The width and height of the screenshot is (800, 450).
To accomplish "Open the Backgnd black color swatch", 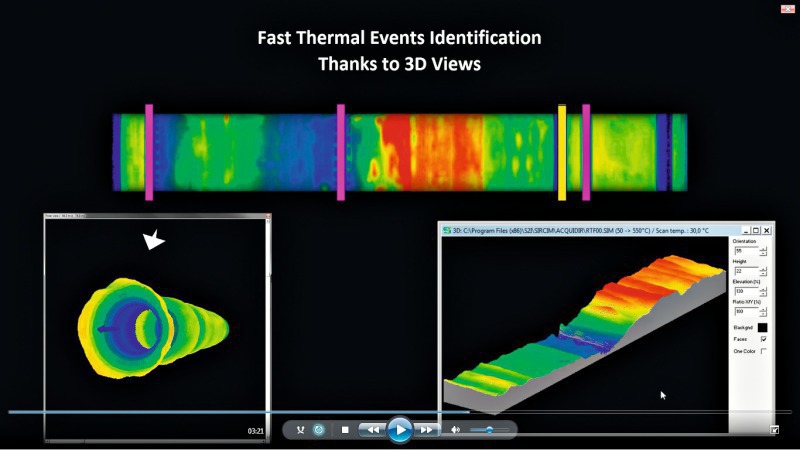I will [762, 327].
